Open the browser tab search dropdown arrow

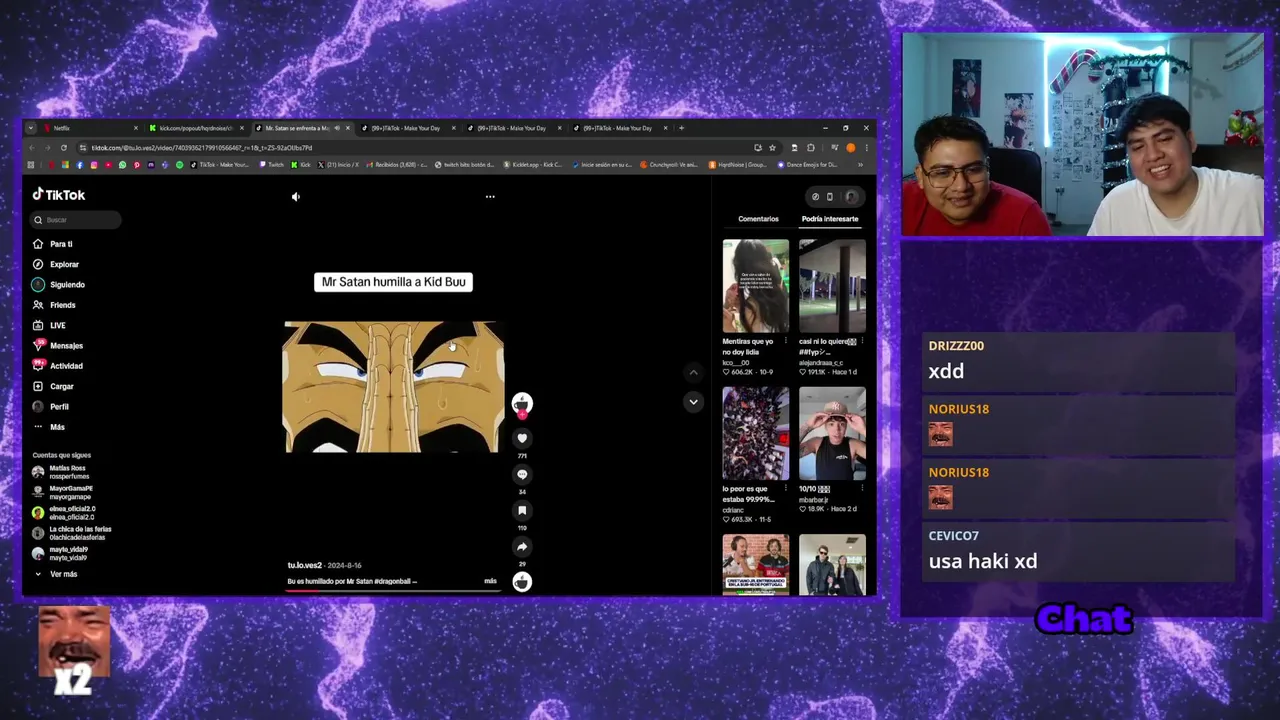[31, 128]
